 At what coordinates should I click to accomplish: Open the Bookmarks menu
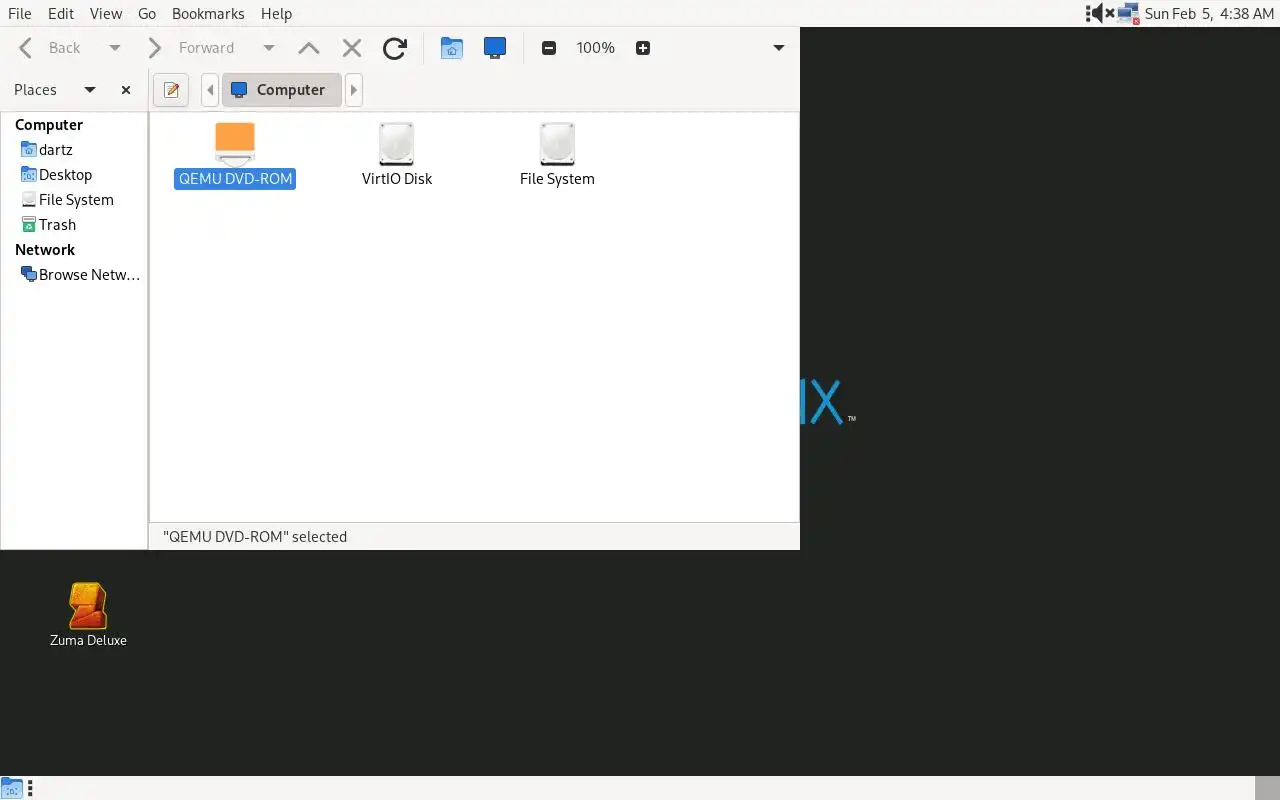pos(208,13)
